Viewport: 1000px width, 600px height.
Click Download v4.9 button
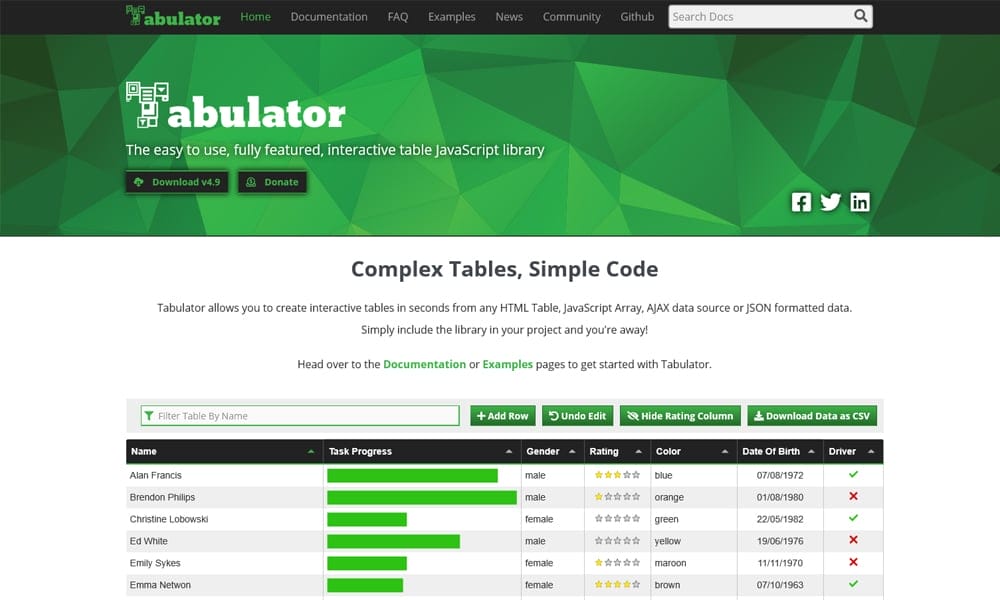[x=177, y=182]
